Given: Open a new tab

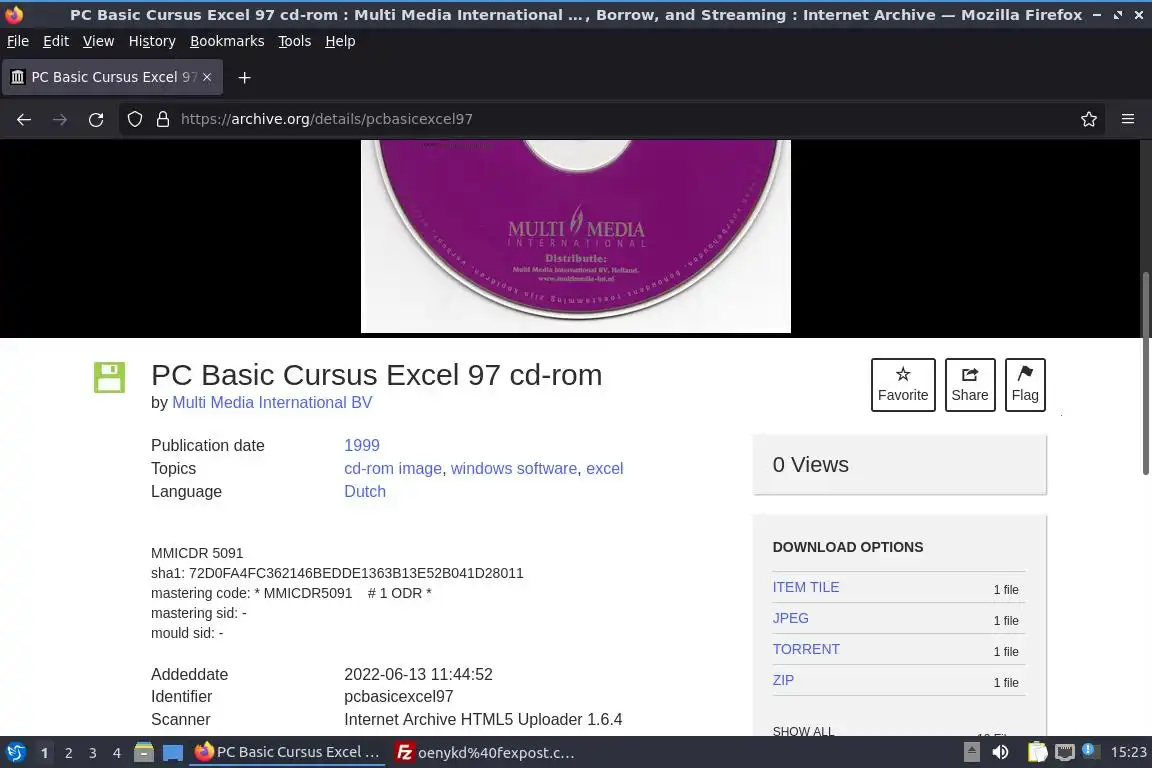Looking at the screenshot, I should [245, 77].
